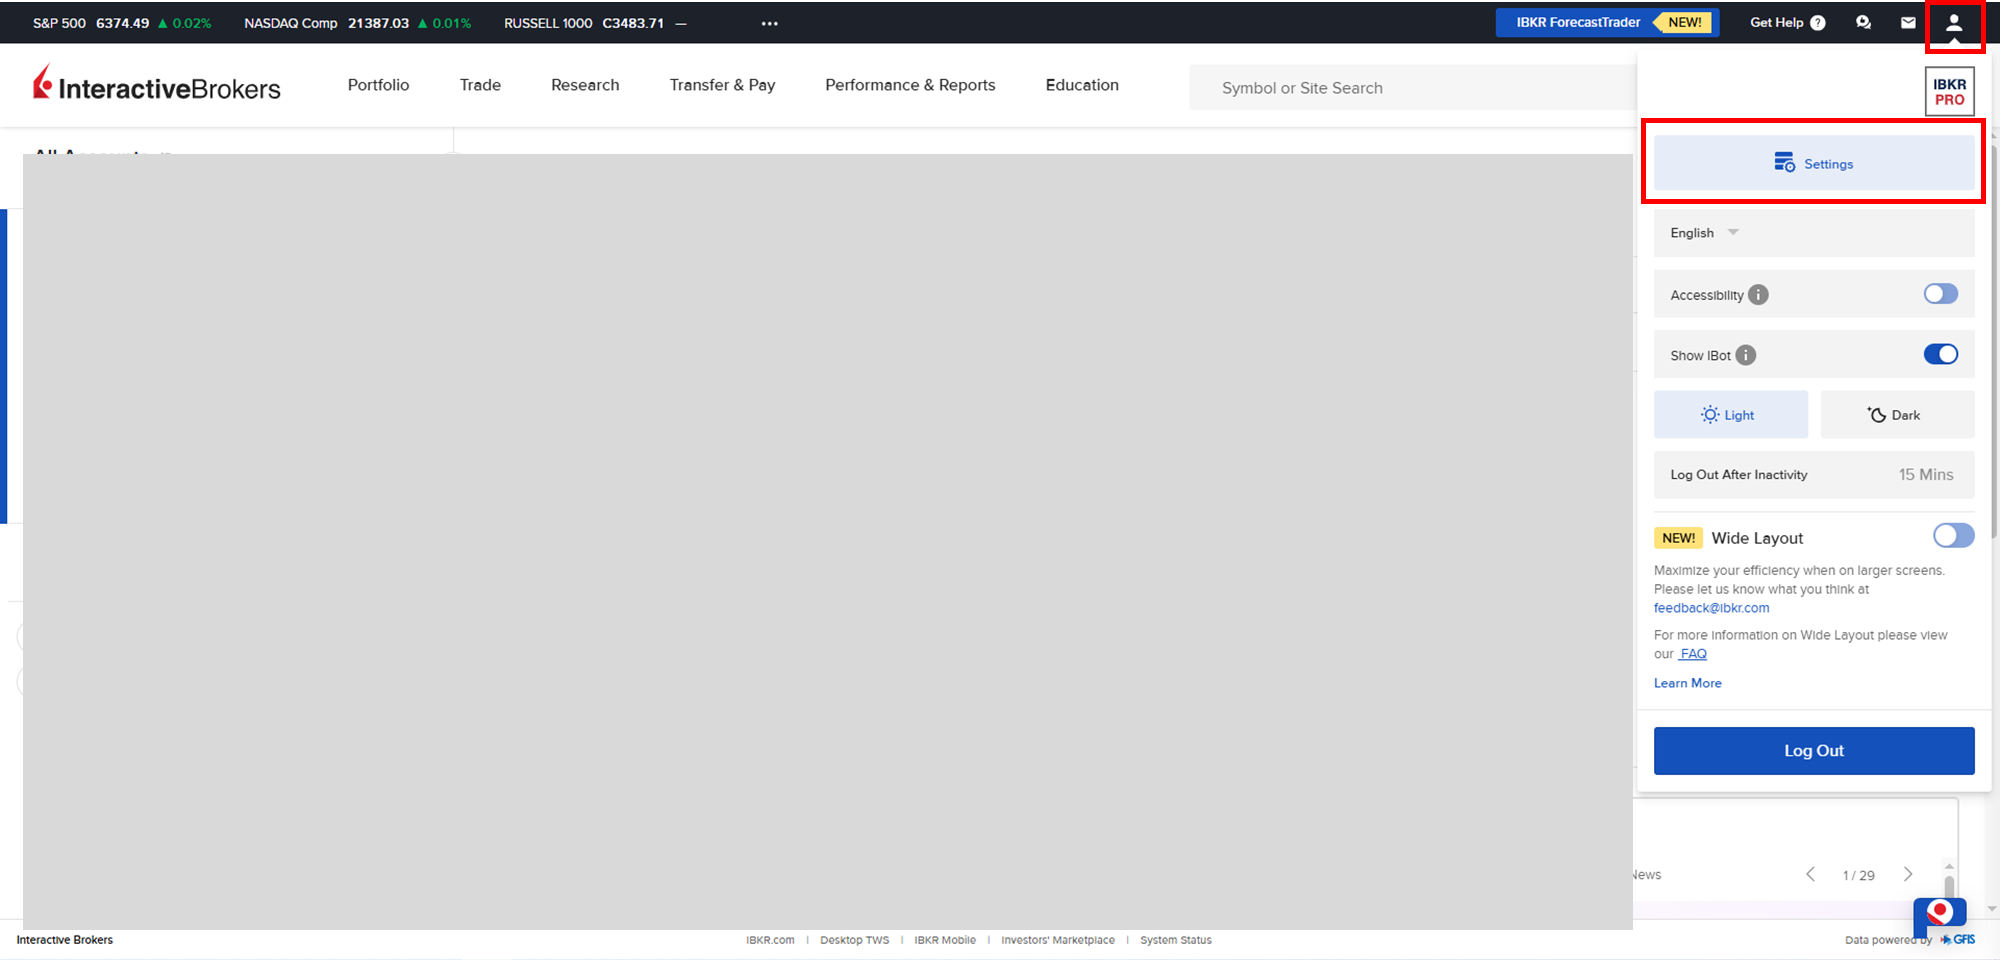Open the Settings button in user panel
Image resolution: width=2000 pixels, height=960 pixels.
1813,164
